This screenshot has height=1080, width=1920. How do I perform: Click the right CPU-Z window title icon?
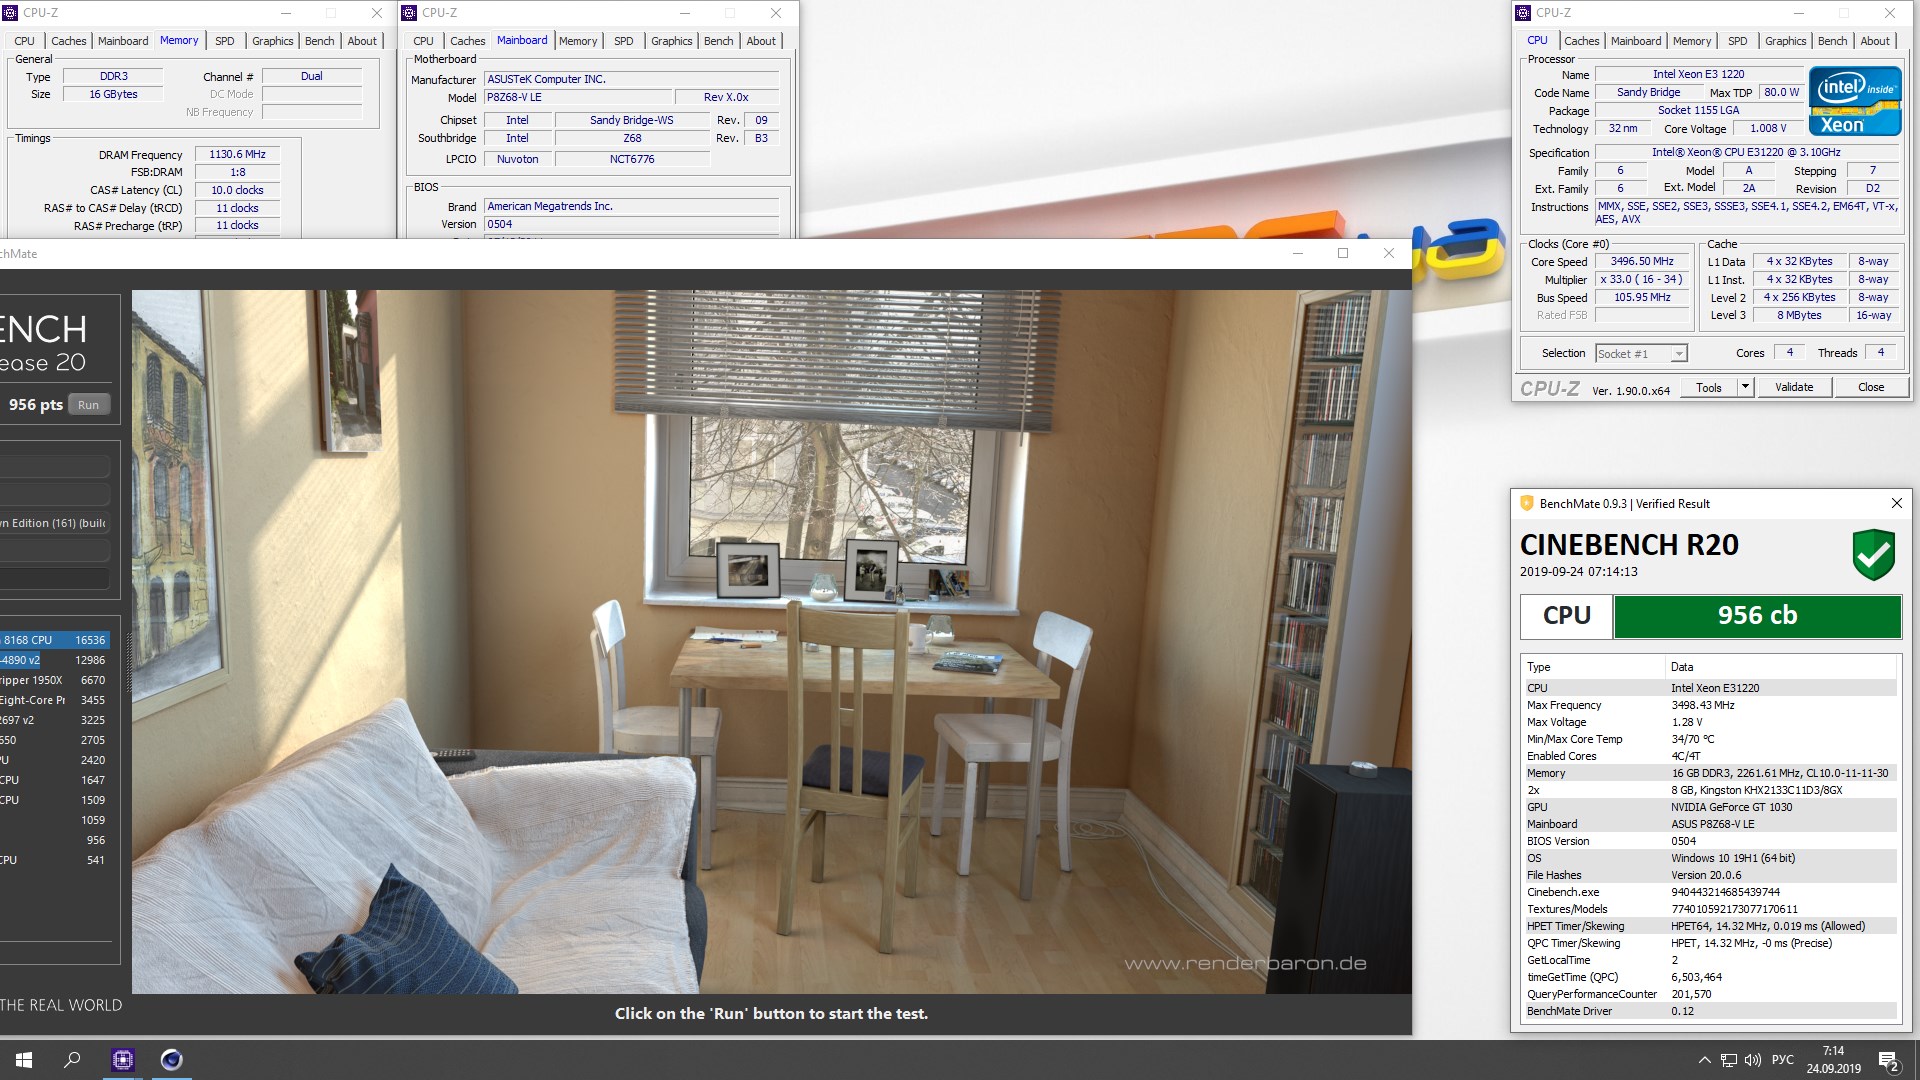1523,13
